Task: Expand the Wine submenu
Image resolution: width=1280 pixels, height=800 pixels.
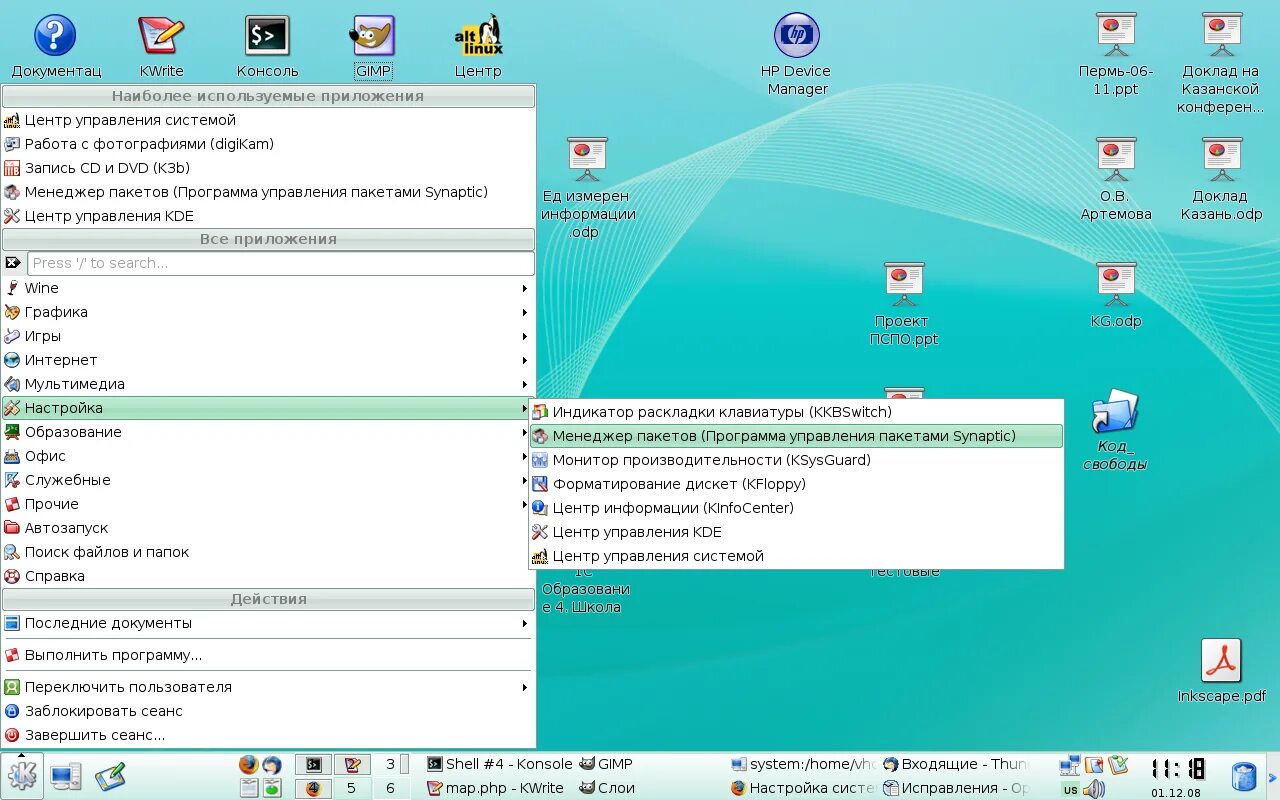Action: (268, 288)
